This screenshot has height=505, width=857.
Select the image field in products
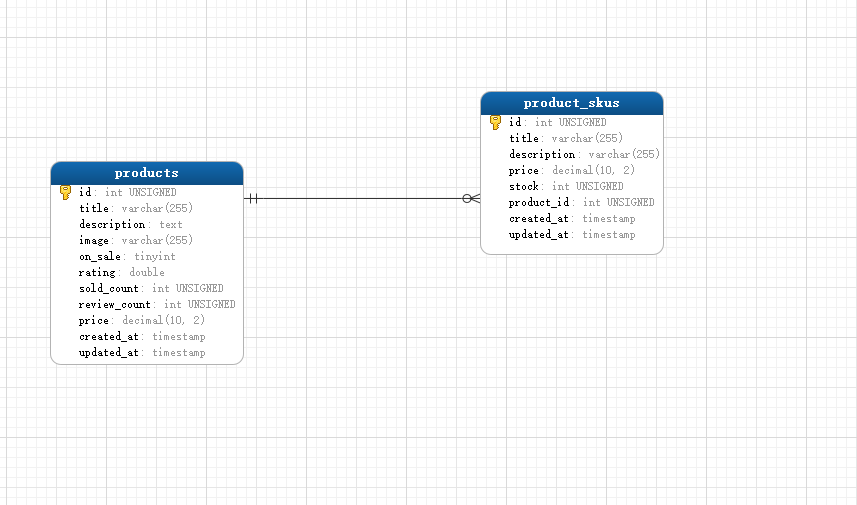pos(96,241)
